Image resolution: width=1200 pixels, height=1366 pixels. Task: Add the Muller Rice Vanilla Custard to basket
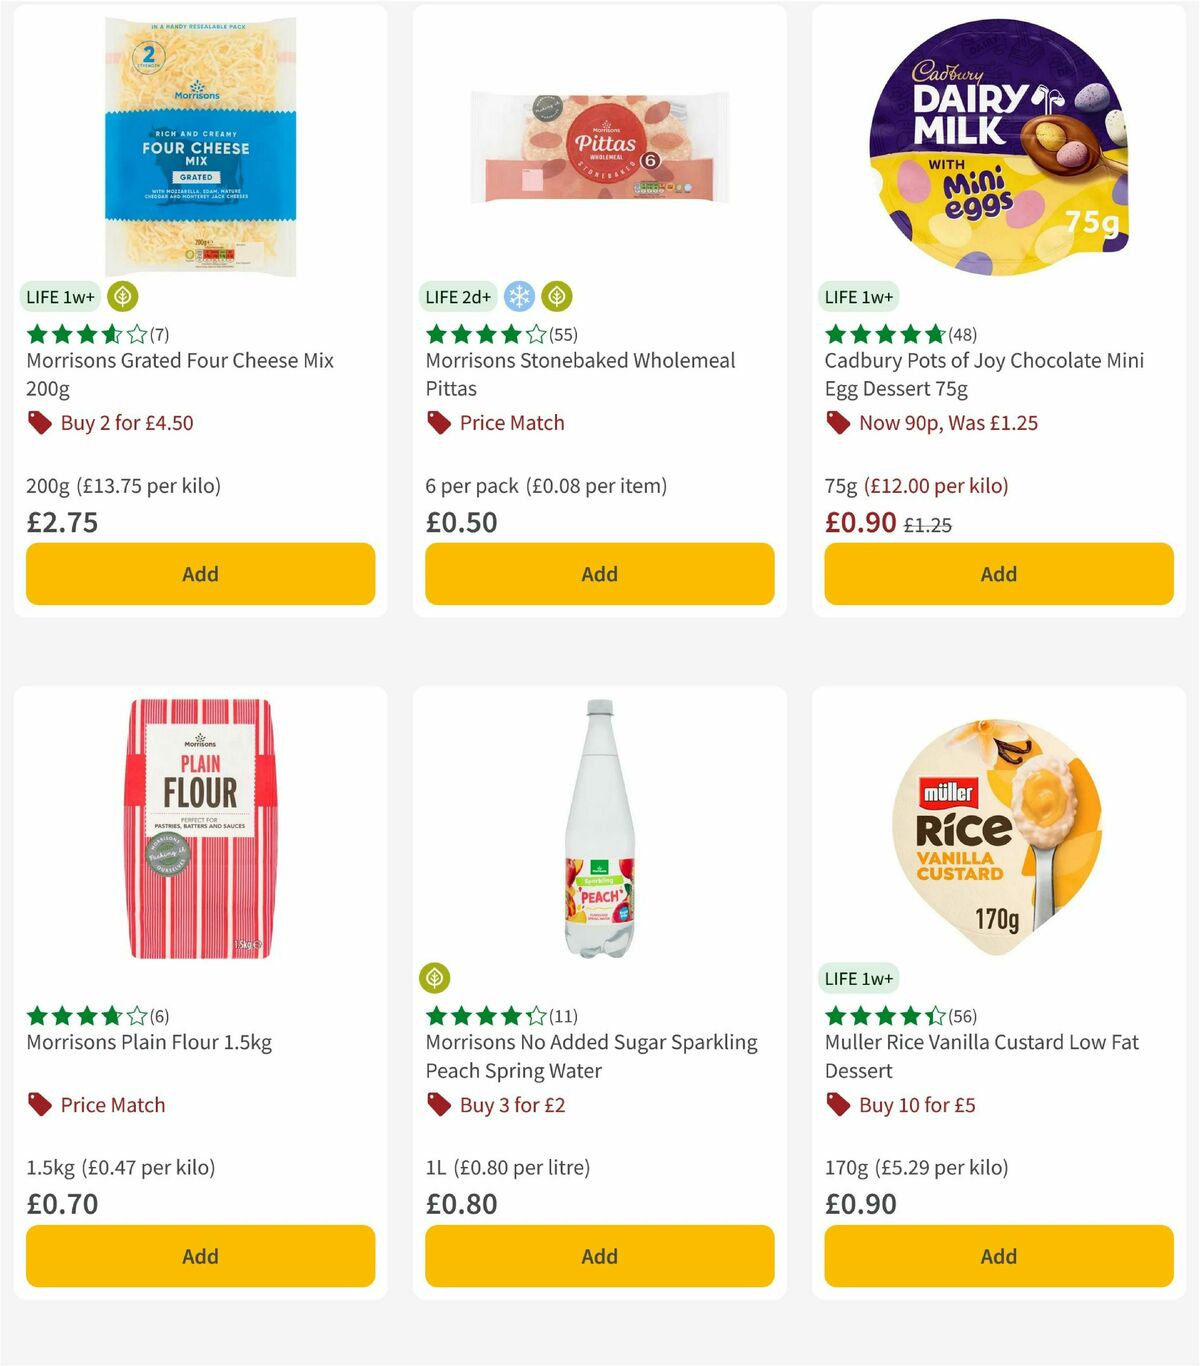998,1257
